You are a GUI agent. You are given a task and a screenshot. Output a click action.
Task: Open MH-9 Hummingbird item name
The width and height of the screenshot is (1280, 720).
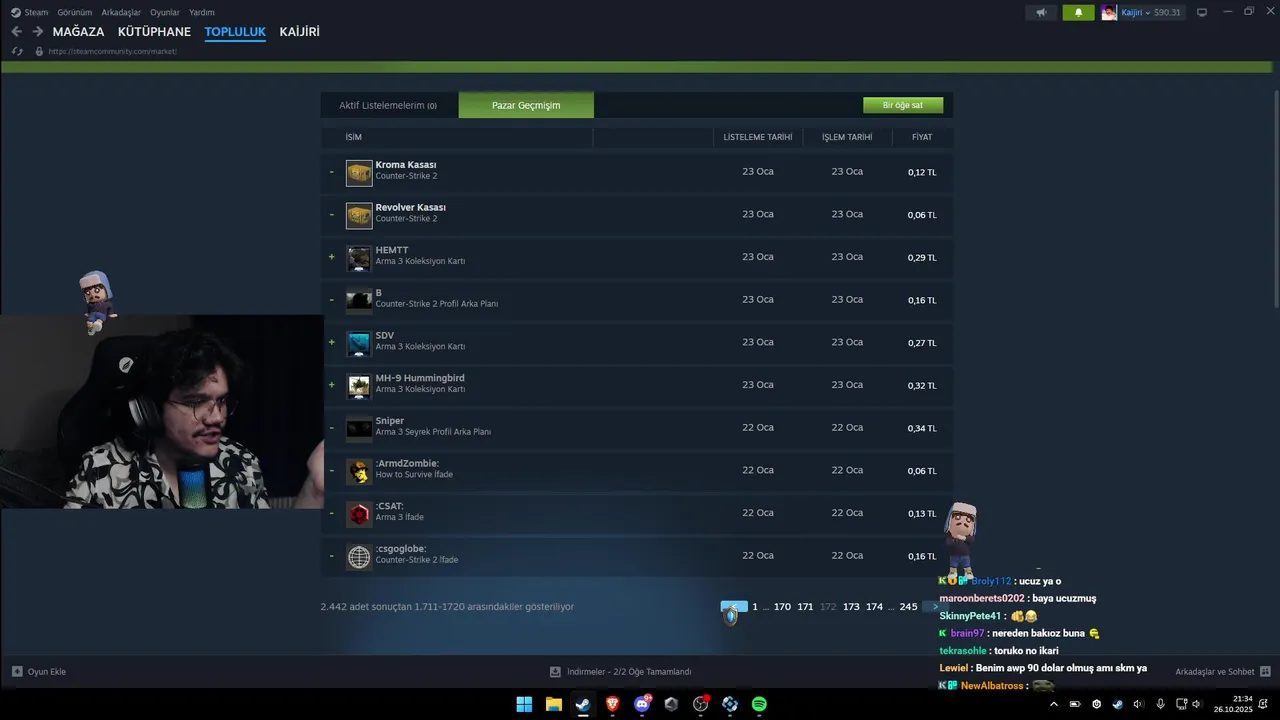tap(420, 378)
